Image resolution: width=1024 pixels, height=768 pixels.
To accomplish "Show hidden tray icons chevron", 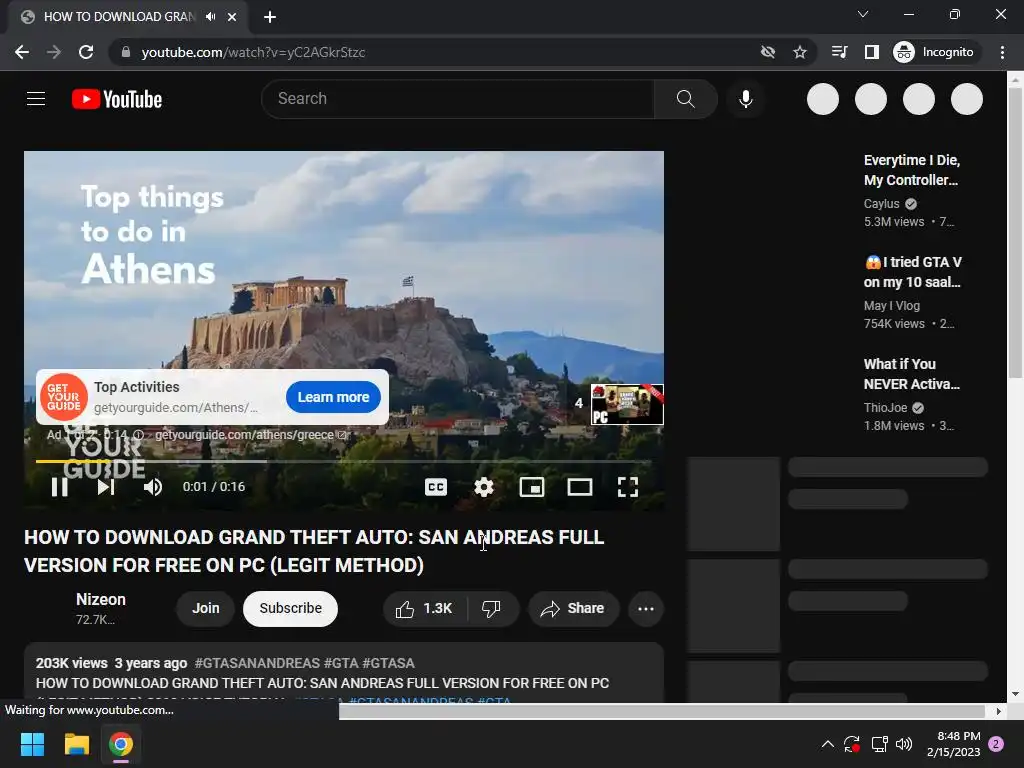I will 827,744.
